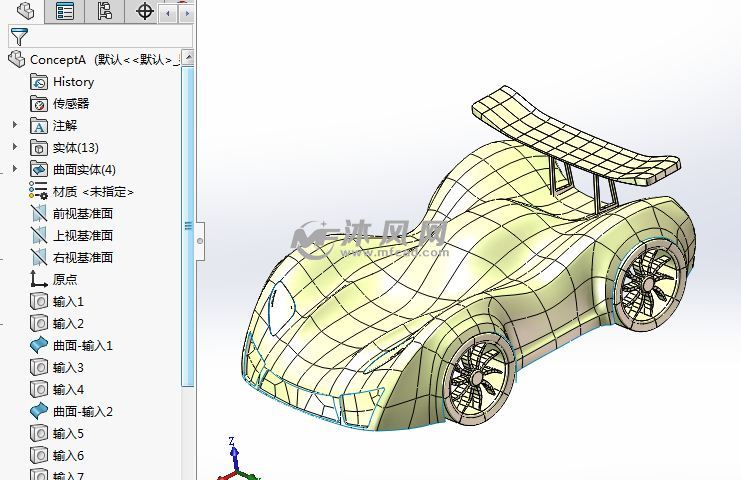The height and width of the screenshot is (480, 741).
Task: Click the feature tree filter funnel icon
Action: pyautogui.click(x=19, y=36)
